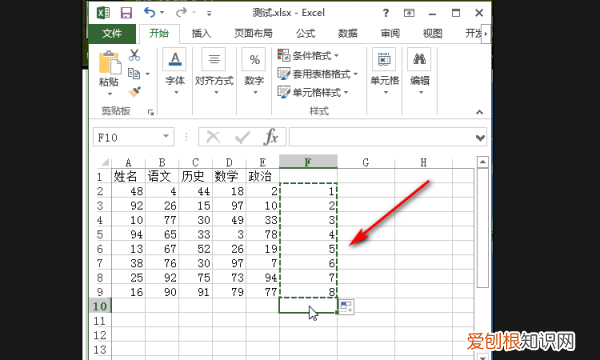Click cell E8 with value 94
Image resolution: width=600 pixels, height=360 pixels.
tap(263, 277)
